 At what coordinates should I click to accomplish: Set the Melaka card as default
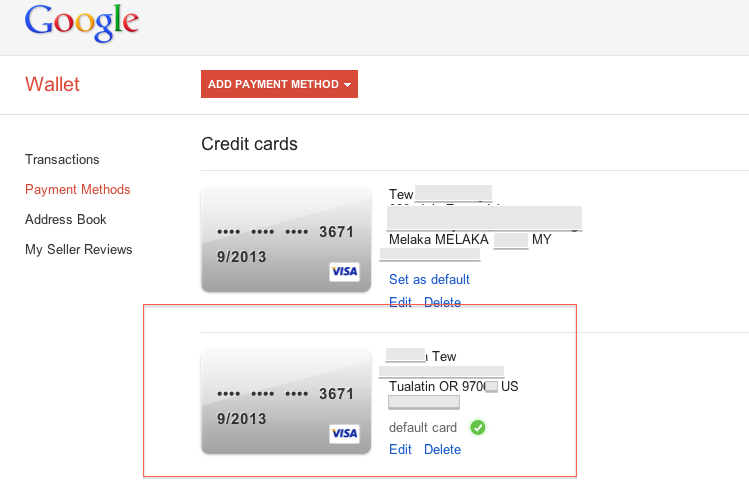429,279
